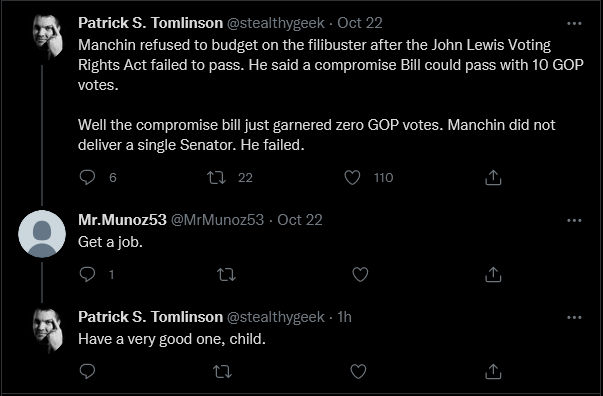Reply to Tomlinson's Manchin filibuster tweet
This screenshot has width=603, height=396.
coord(87,178)
